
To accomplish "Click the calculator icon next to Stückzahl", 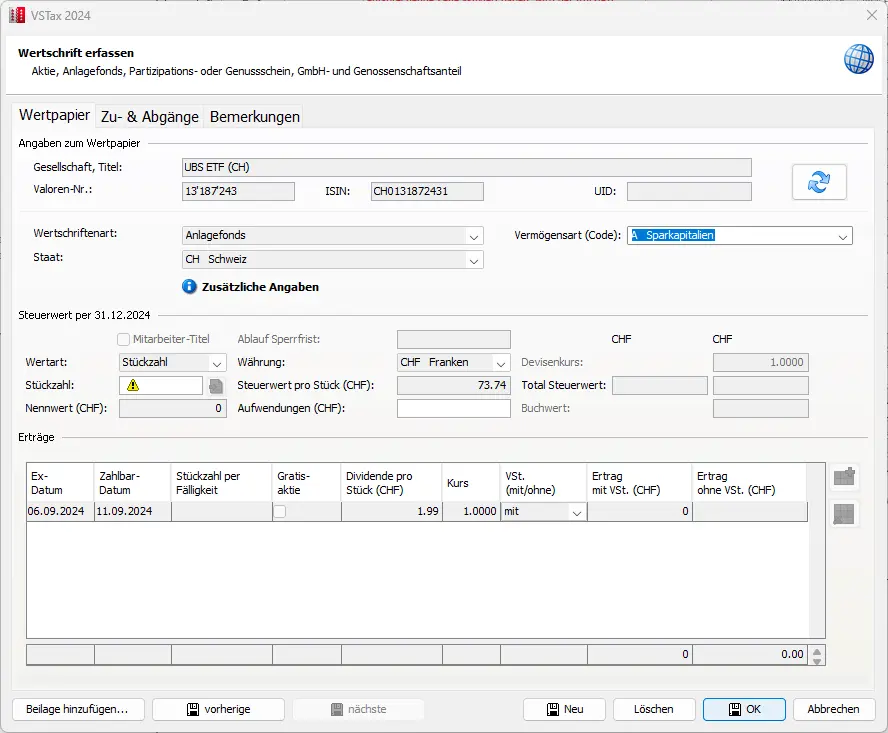I will pyautogui.click(x=215, y=386).
